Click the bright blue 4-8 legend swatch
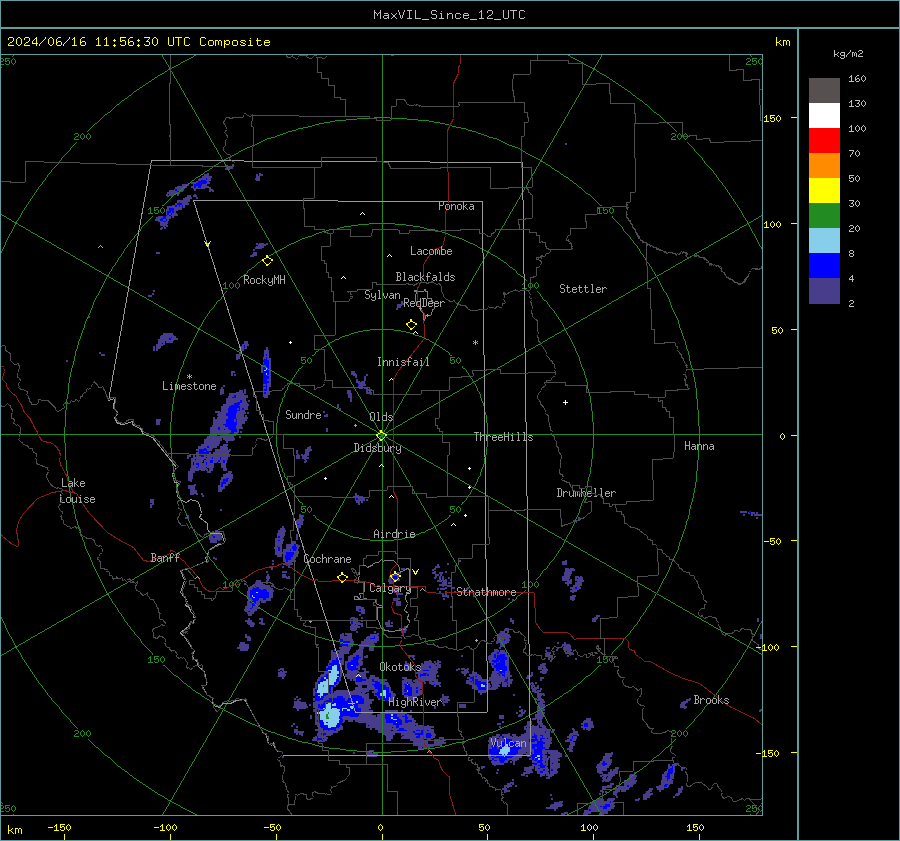 click(824, 265)
